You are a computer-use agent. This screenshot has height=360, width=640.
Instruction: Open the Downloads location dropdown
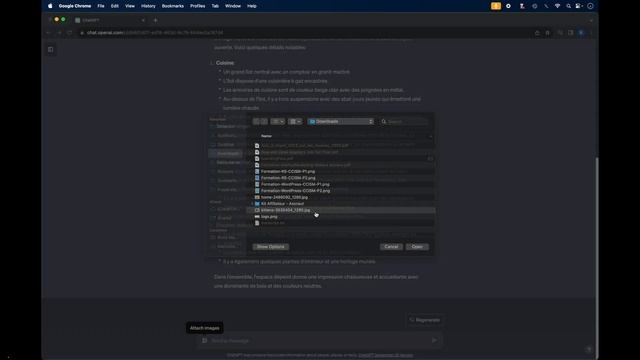coord(341,122)
